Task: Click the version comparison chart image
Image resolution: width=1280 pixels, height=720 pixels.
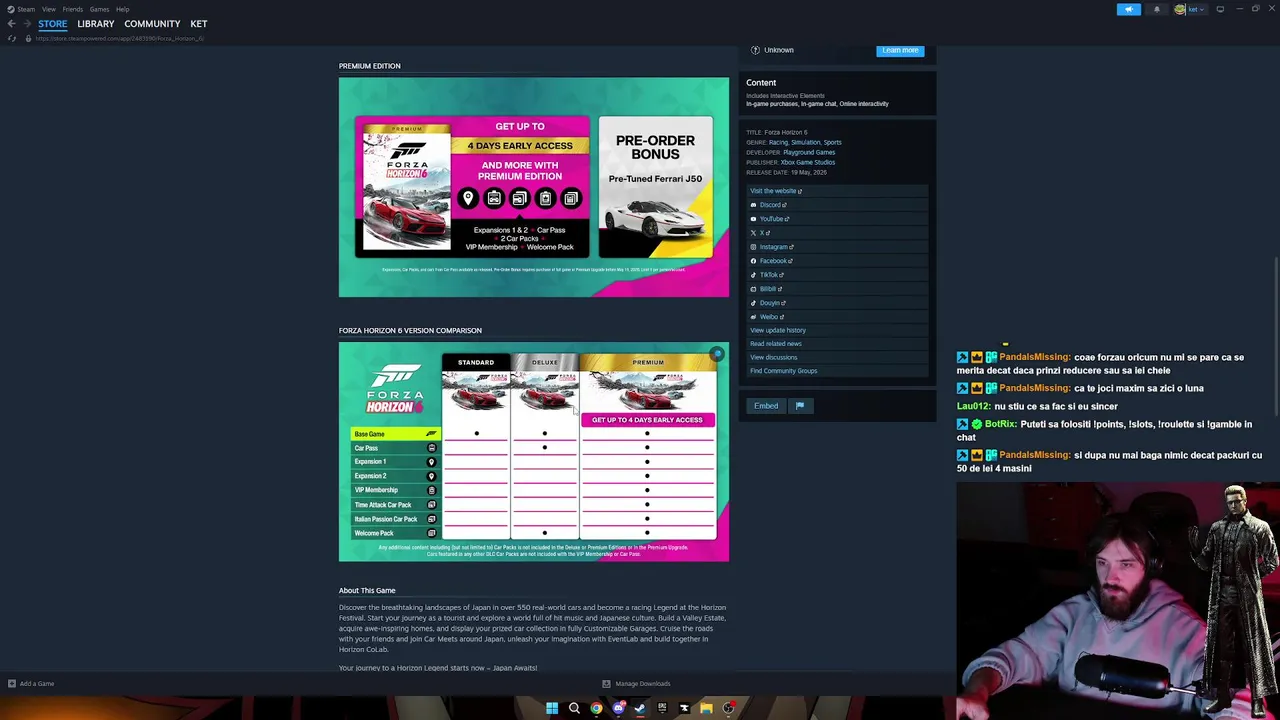Action: 534,452
